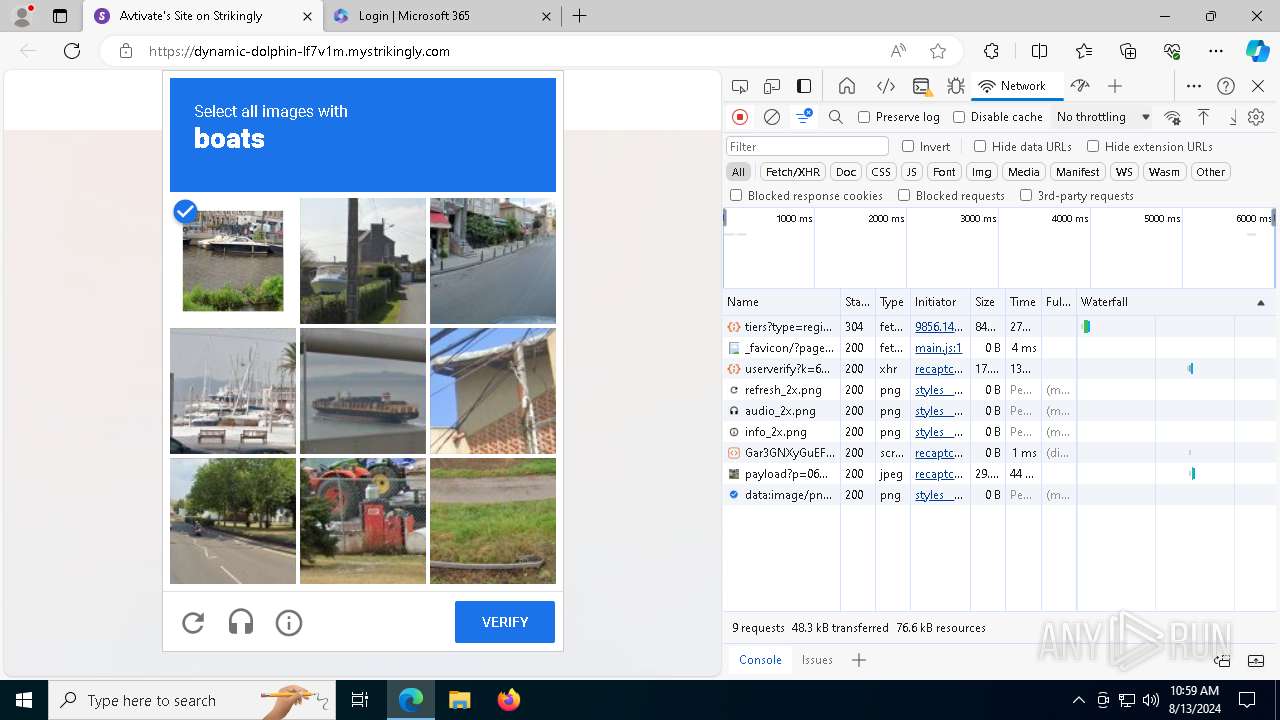Open Favorites star-list icon in Edge toolbar
Image resolution: width=1280 pixels, height=720 pixels.
[x=1084, y=51]
